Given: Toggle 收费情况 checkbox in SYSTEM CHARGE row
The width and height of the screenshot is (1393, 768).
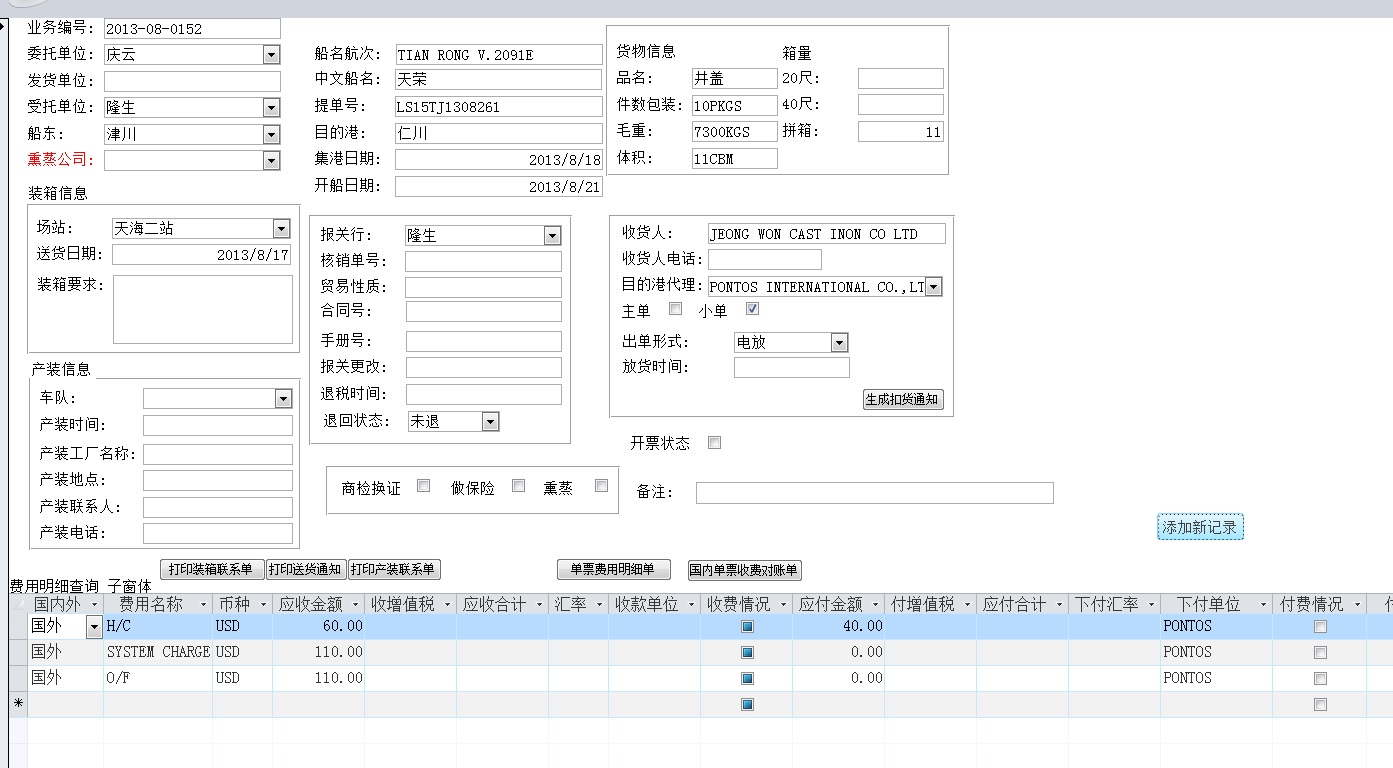Looking at the screenshot, I should pos(747,652).
